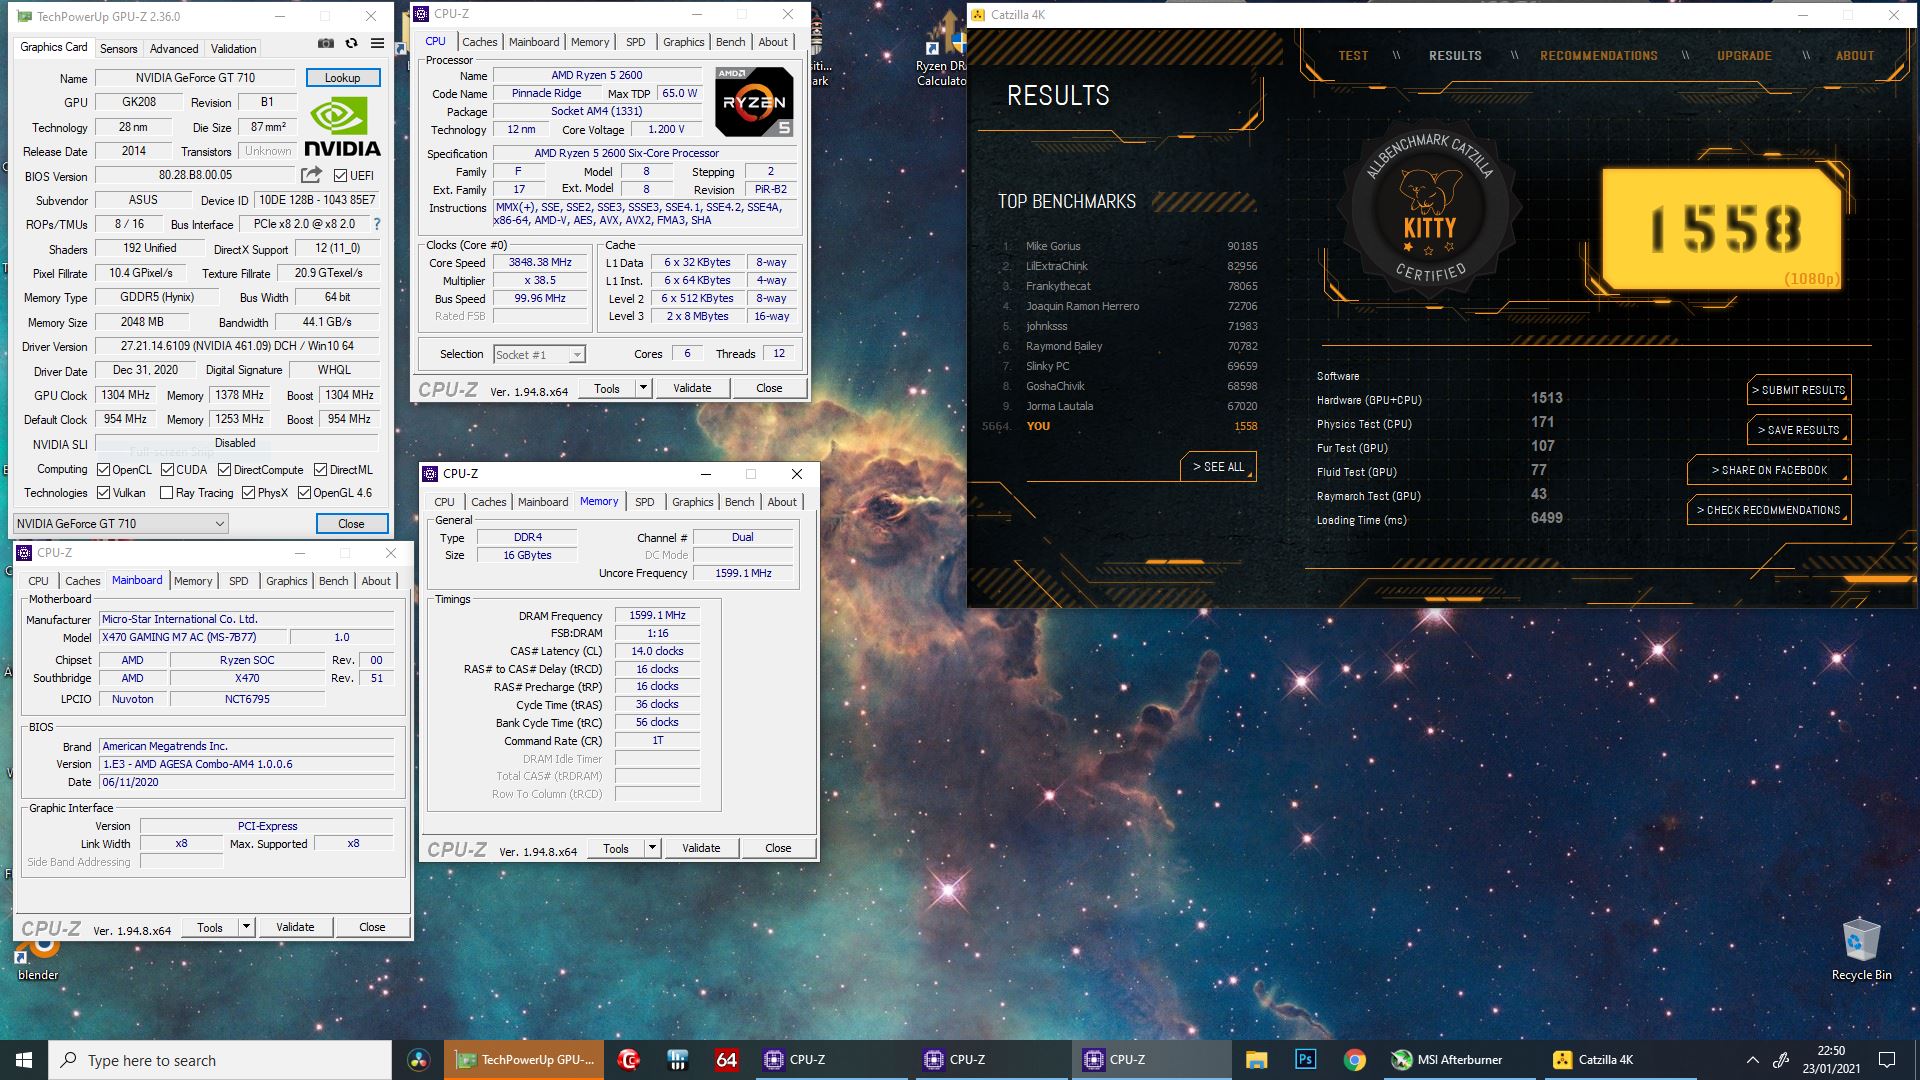
Task: Click the AIDA64 taskbar icon
Action: (726, 1060)
